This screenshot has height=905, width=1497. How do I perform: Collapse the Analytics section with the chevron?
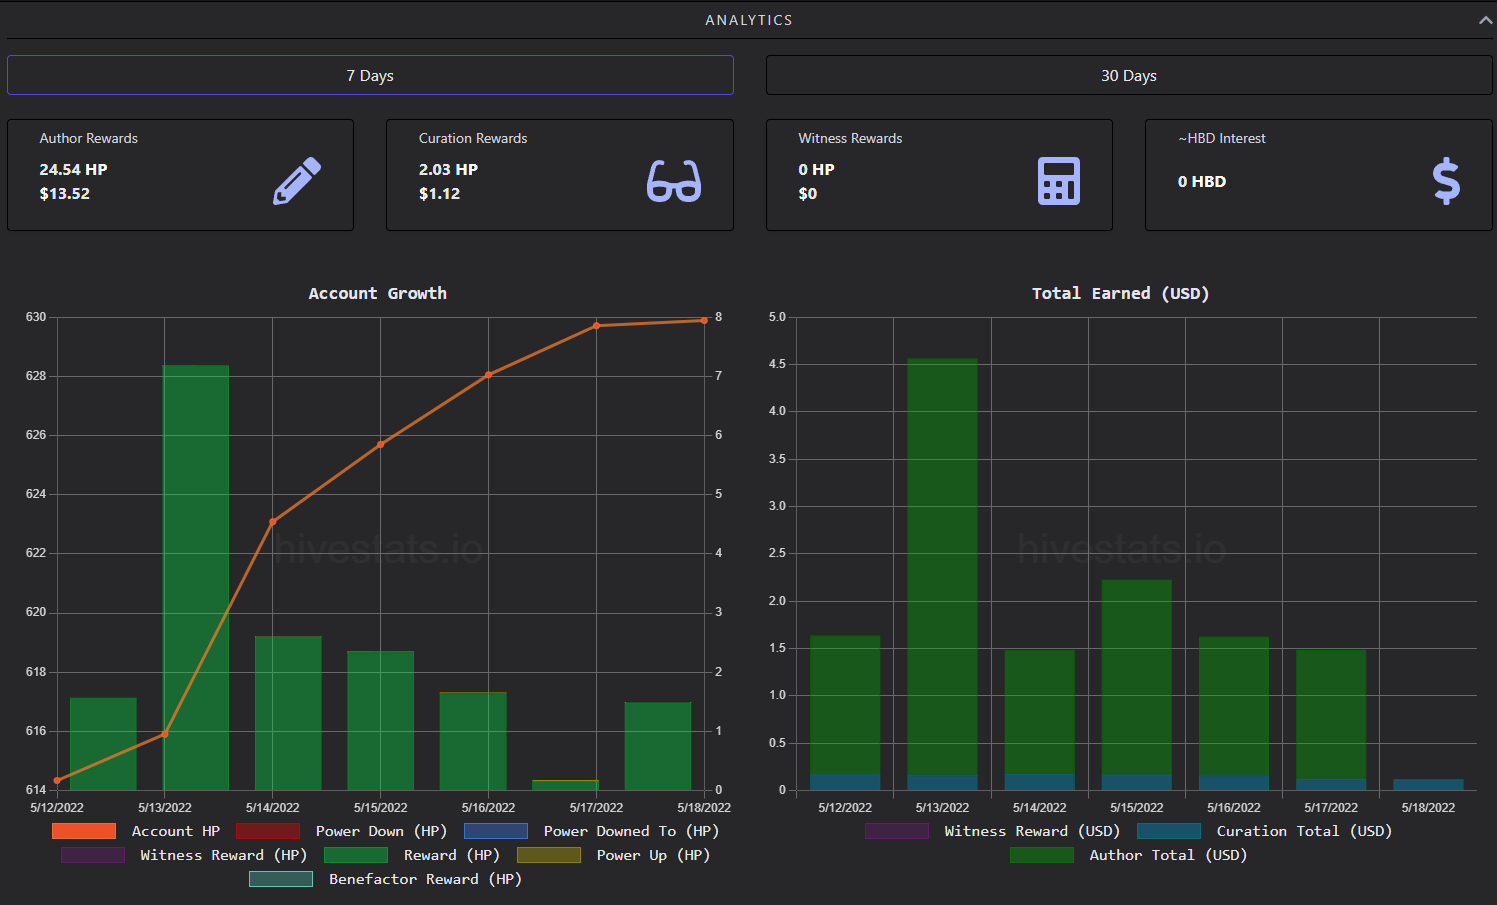point(1485,20)
